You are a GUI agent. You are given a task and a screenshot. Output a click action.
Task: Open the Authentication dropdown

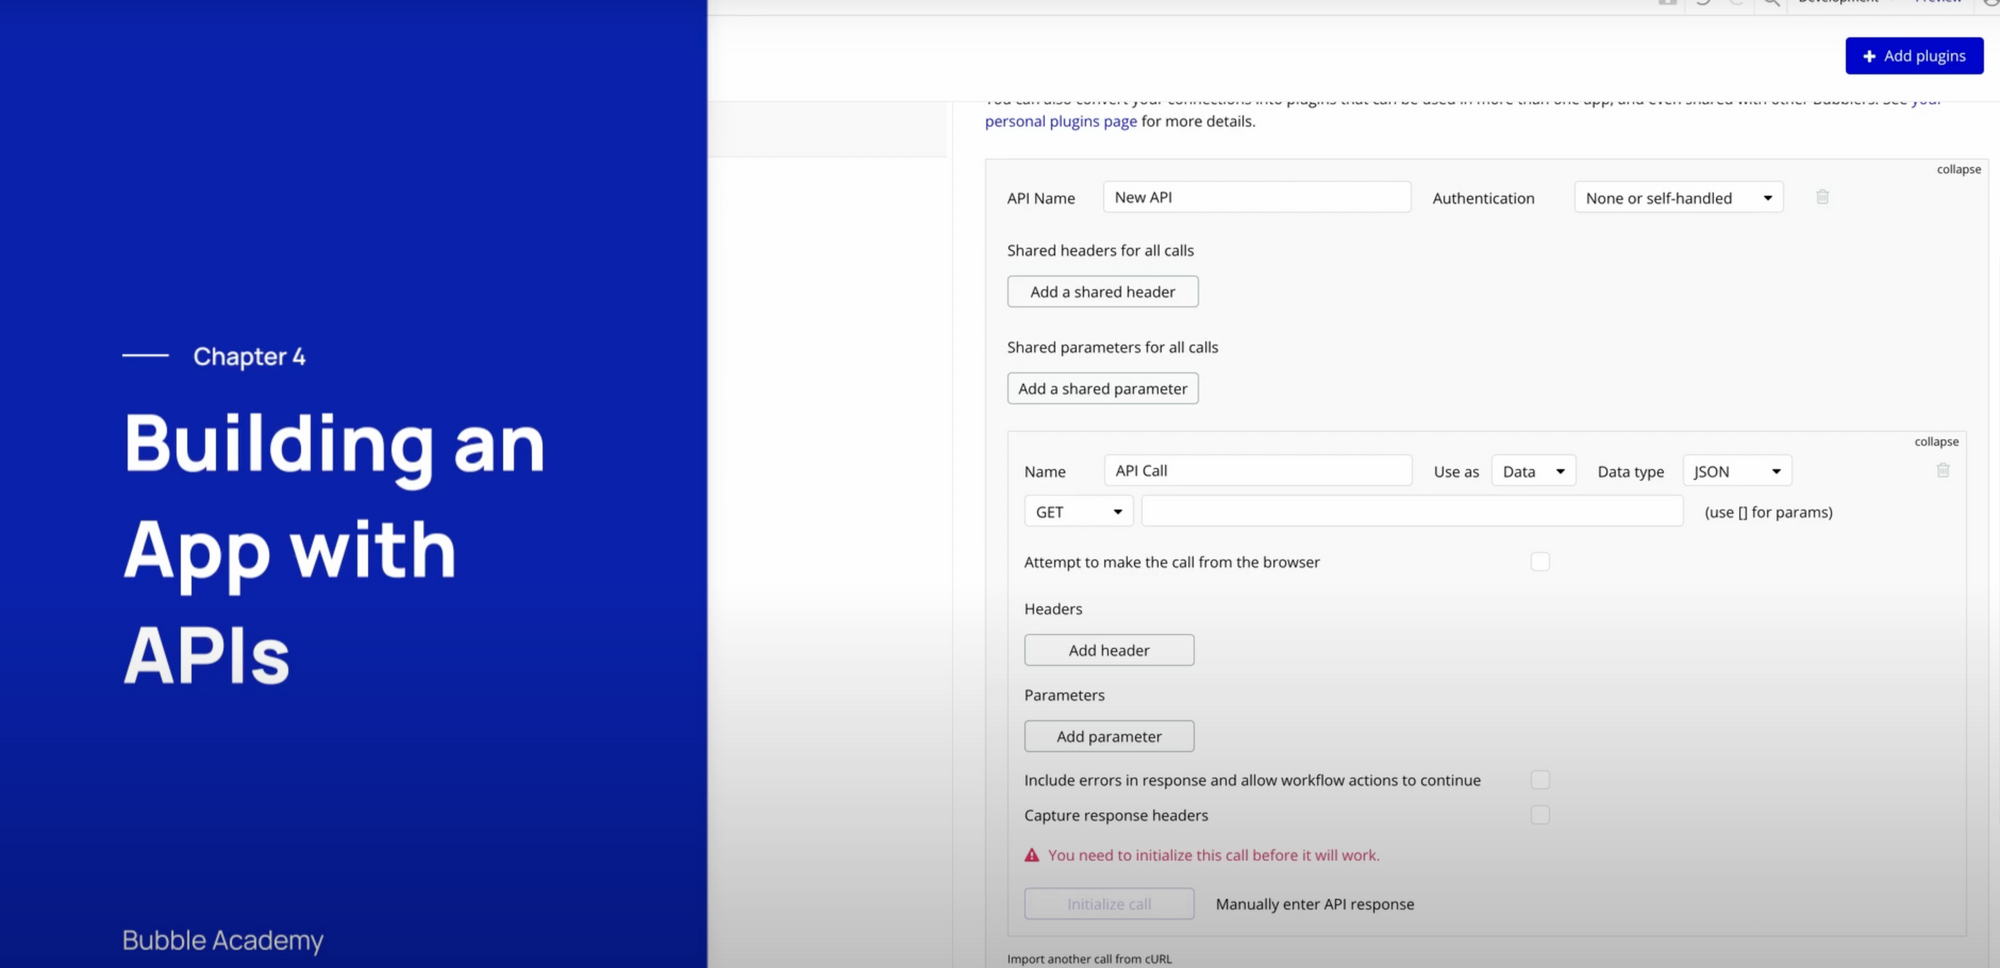(1677, 197)
